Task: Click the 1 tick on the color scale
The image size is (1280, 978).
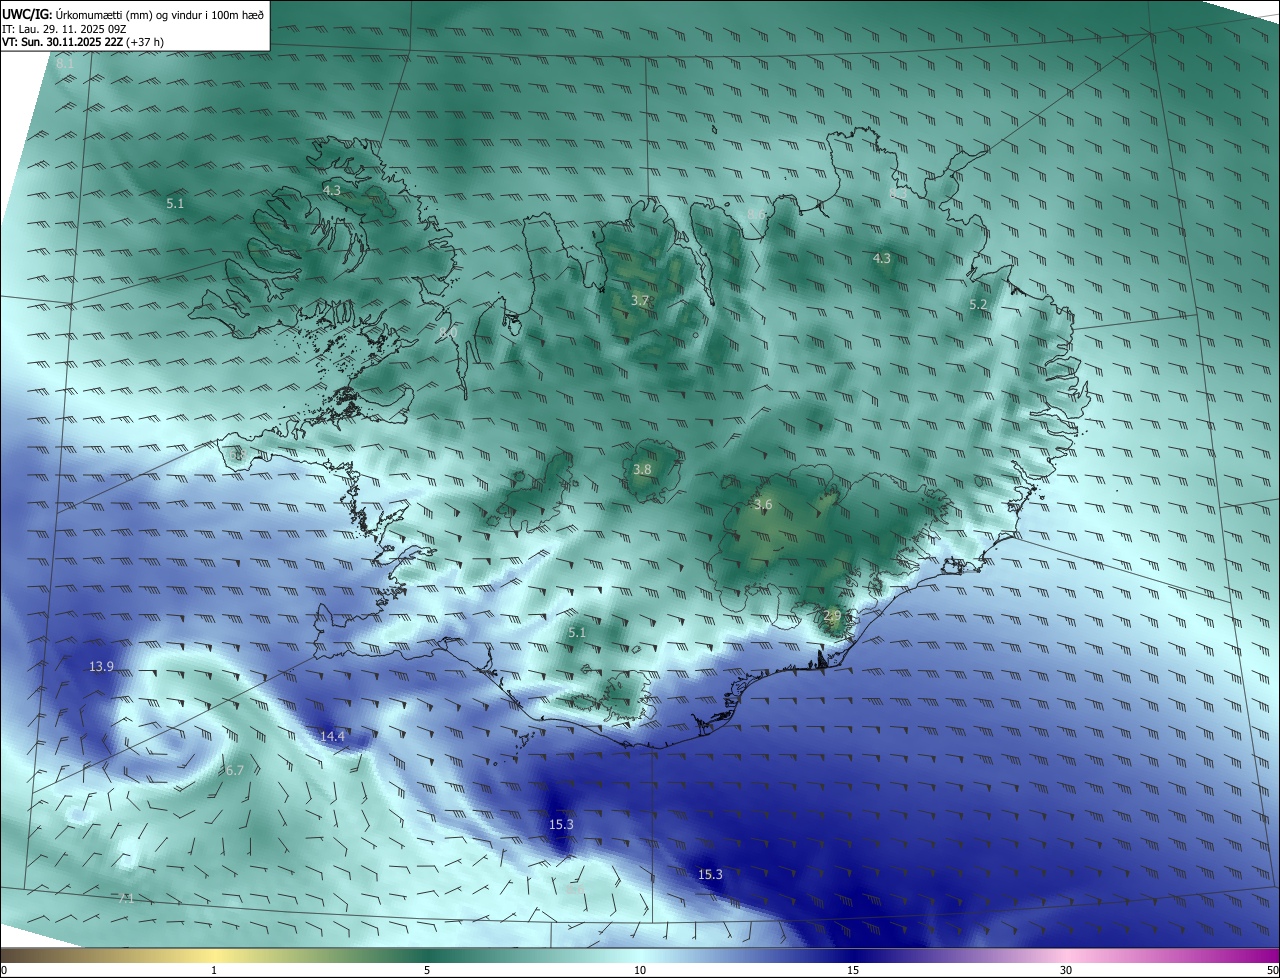Action: coord(214,970)
